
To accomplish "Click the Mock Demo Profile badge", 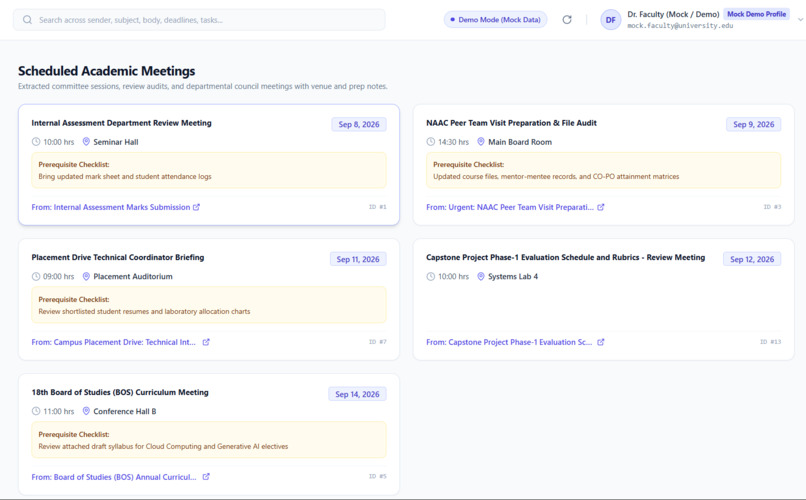I will coord(756,14).
